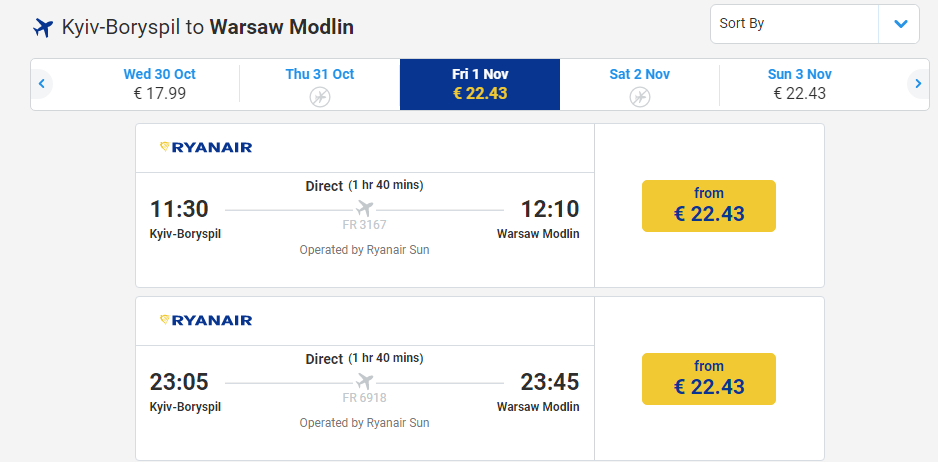
Task: Click the no-flight icon under Thu 31 Oct
Action: coord(320,96)
